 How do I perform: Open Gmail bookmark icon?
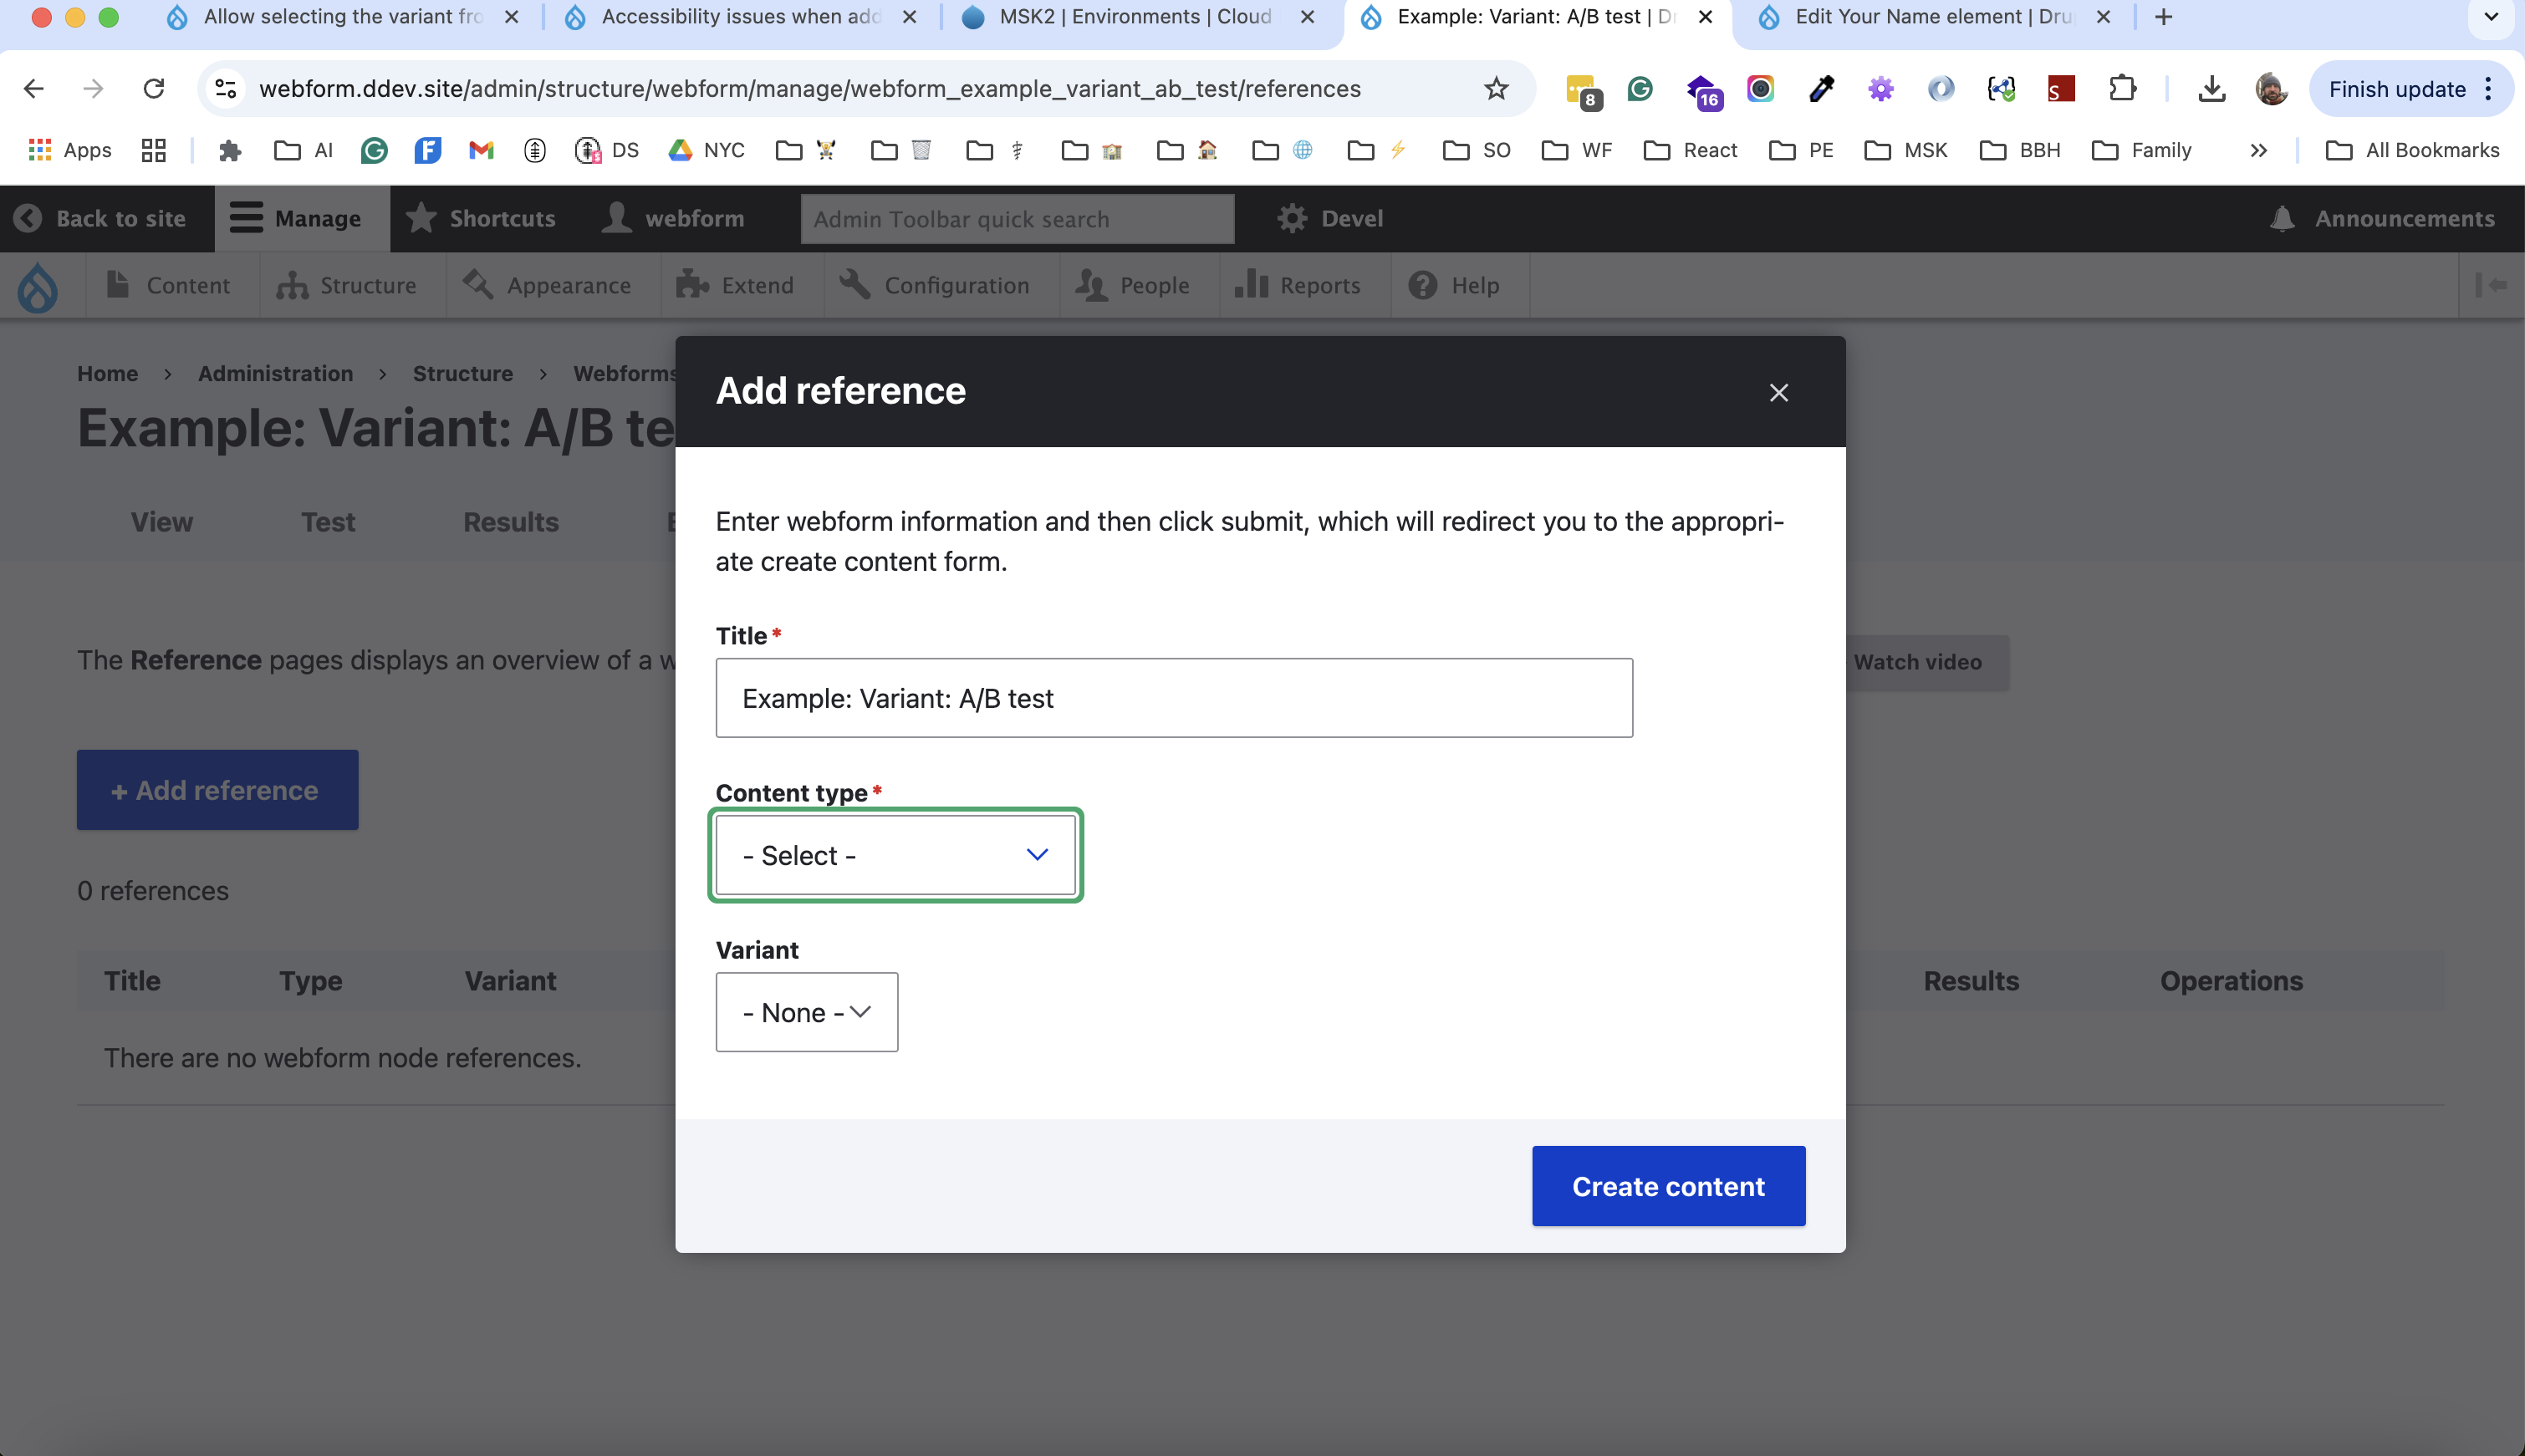(x=481, y=150)
